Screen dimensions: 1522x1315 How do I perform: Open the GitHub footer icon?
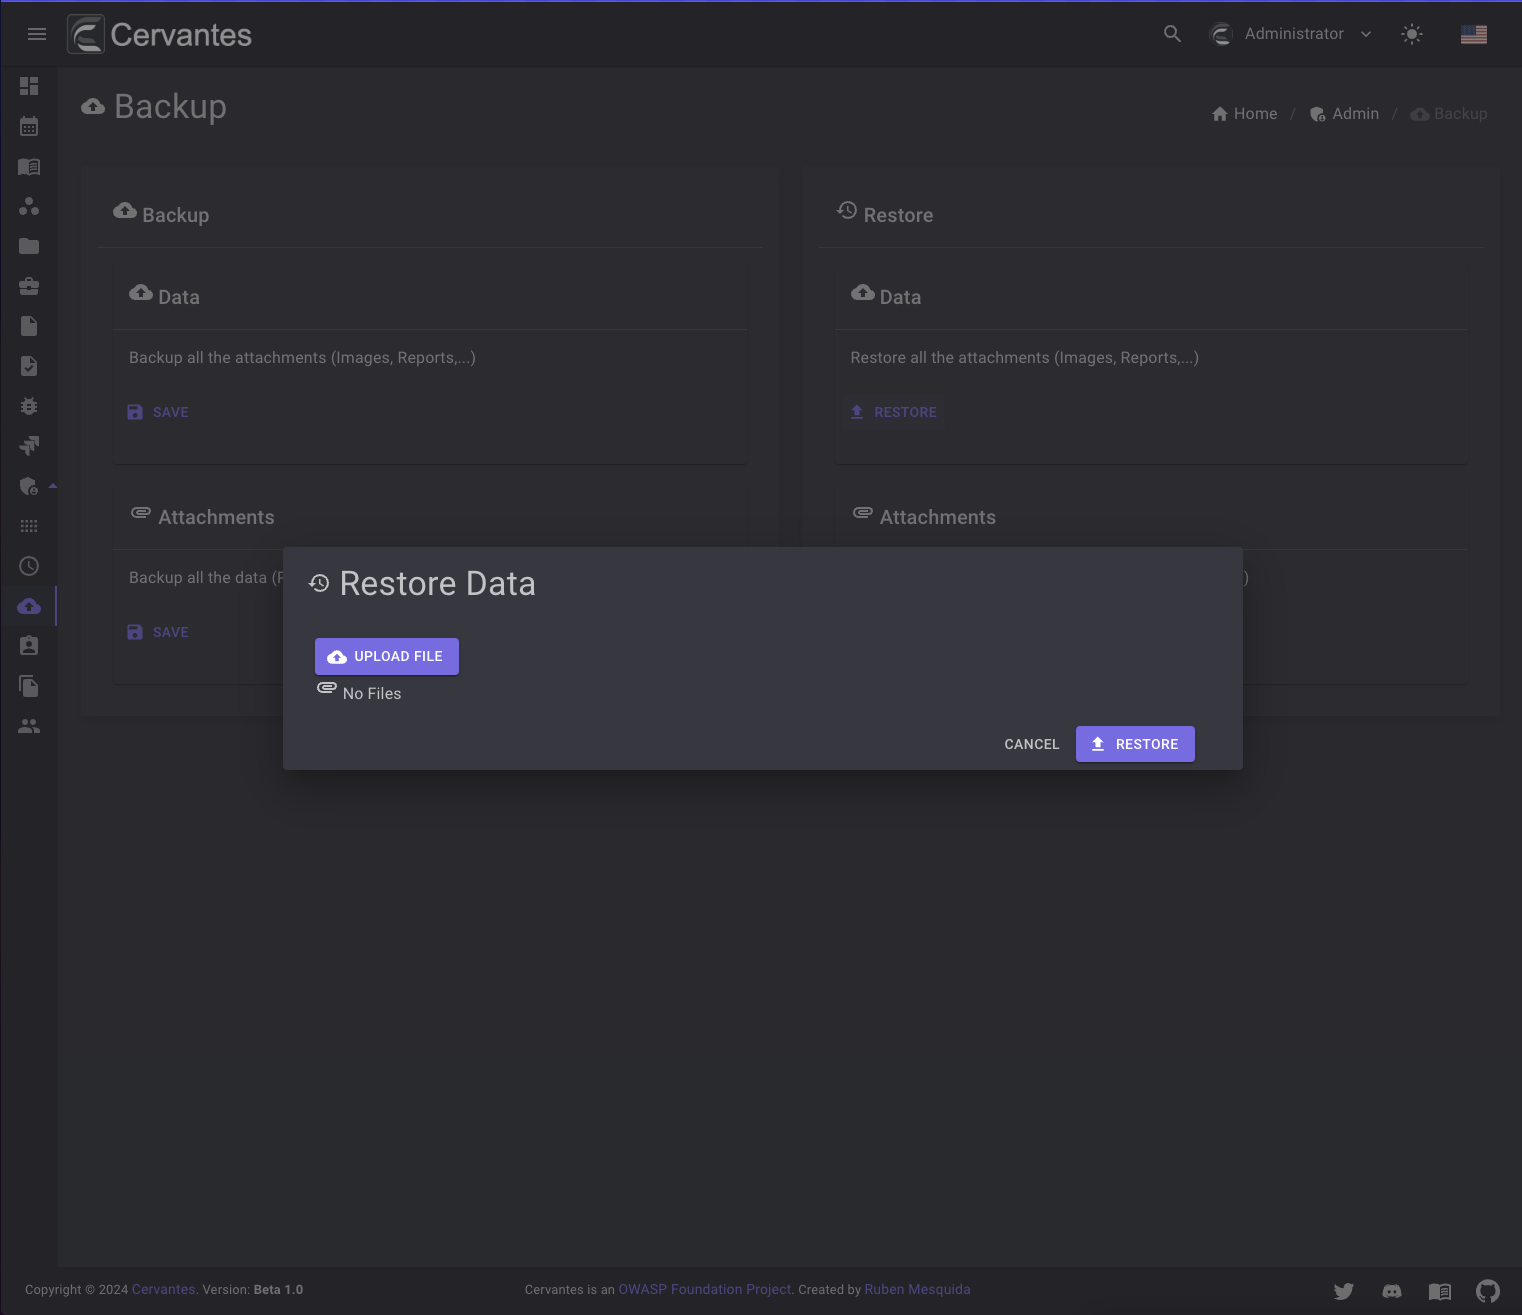[x=1488, y=1291]
